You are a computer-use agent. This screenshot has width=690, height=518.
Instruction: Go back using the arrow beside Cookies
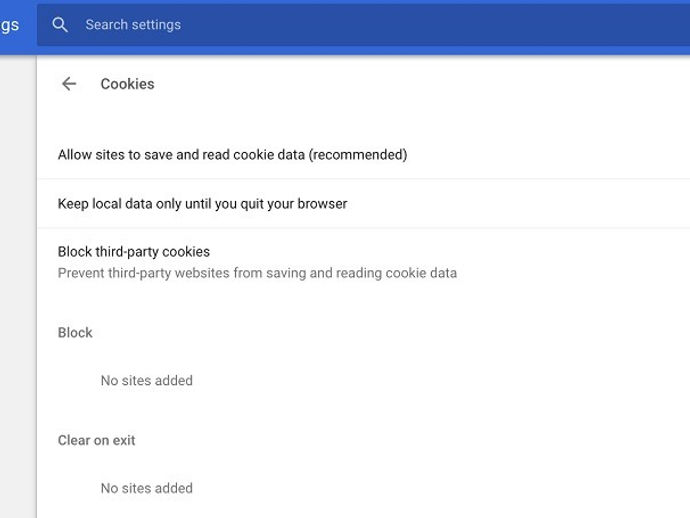[x=69, y=84]
